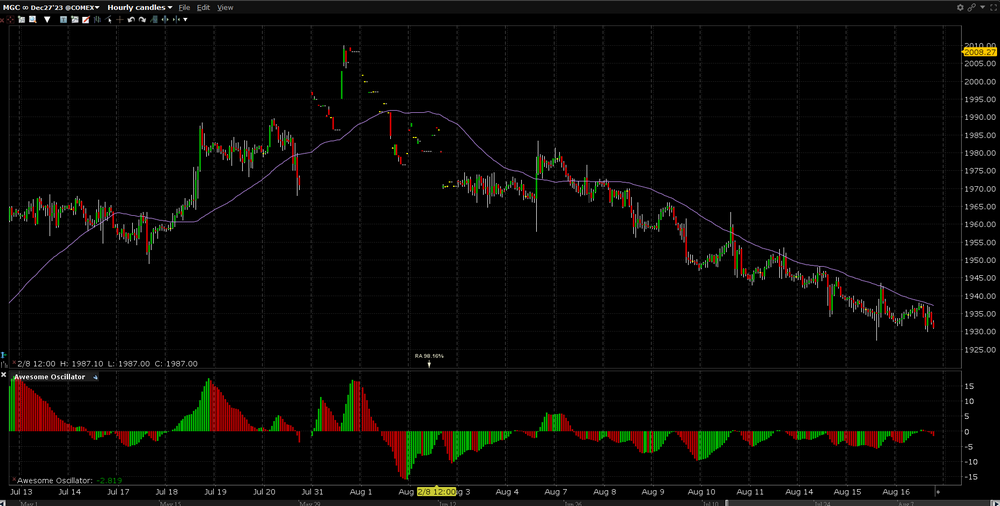1000x506 pixels.
Task: Click the current price label 2008.27
Action: (x=968, y=52)
